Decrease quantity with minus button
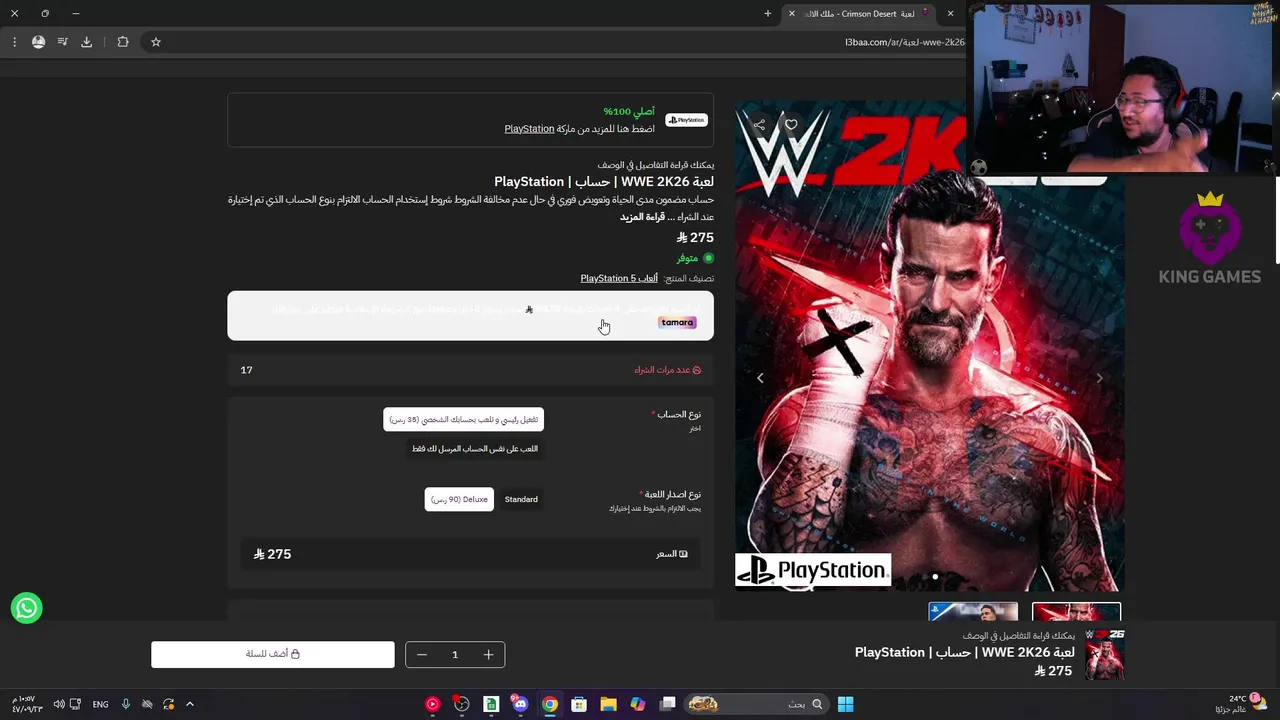Image resolution: width=1280 pixels, height=720 pixels. click(422, 655)
